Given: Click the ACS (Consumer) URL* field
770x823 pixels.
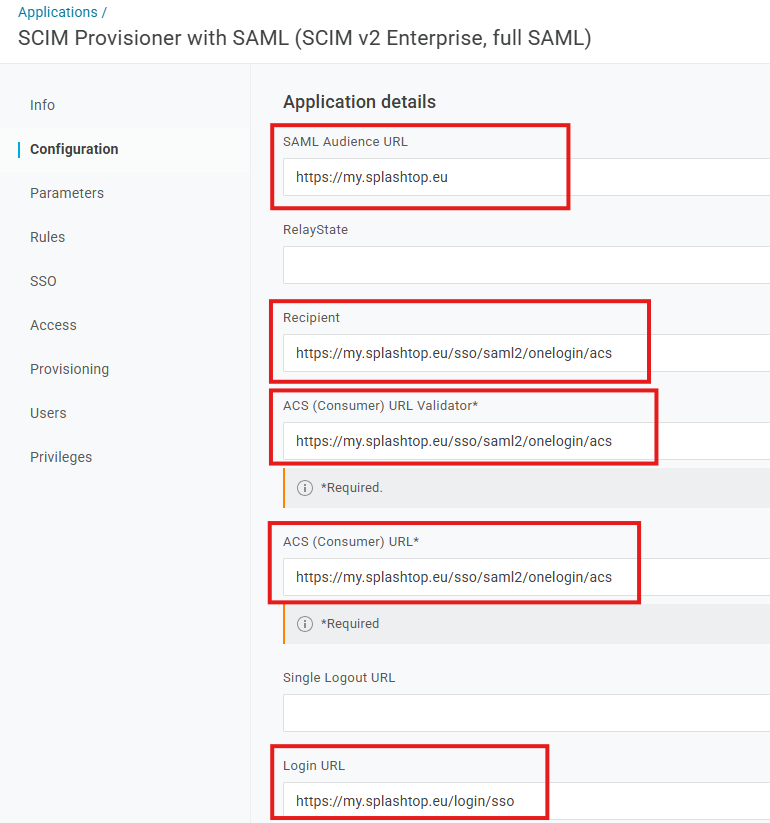Looking at the screenshot, I should coord(526,577).
